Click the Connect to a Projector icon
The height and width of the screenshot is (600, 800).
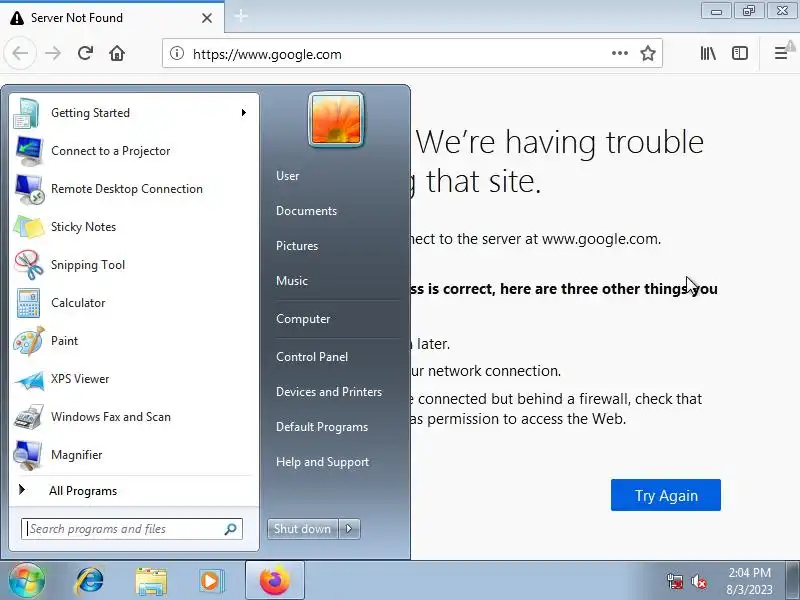[x=29, y=151]
